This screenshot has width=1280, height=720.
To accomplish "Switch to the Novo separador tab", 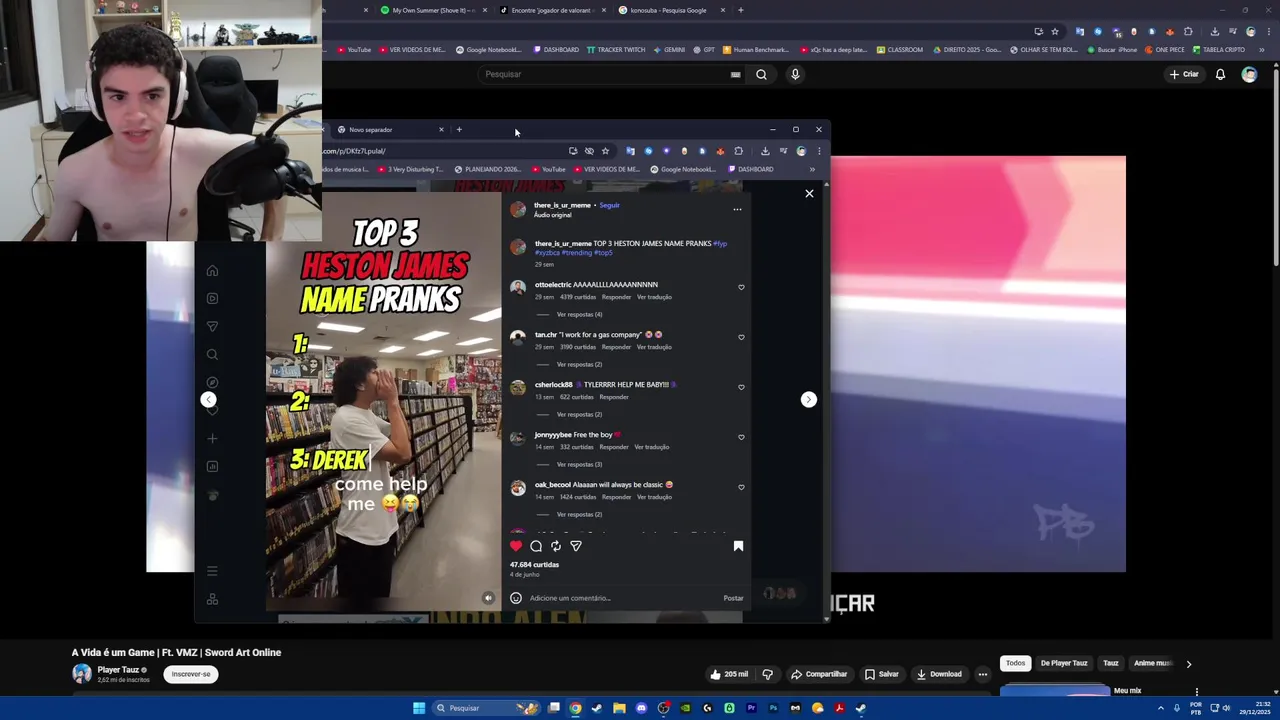I will [x=388, y=129].
